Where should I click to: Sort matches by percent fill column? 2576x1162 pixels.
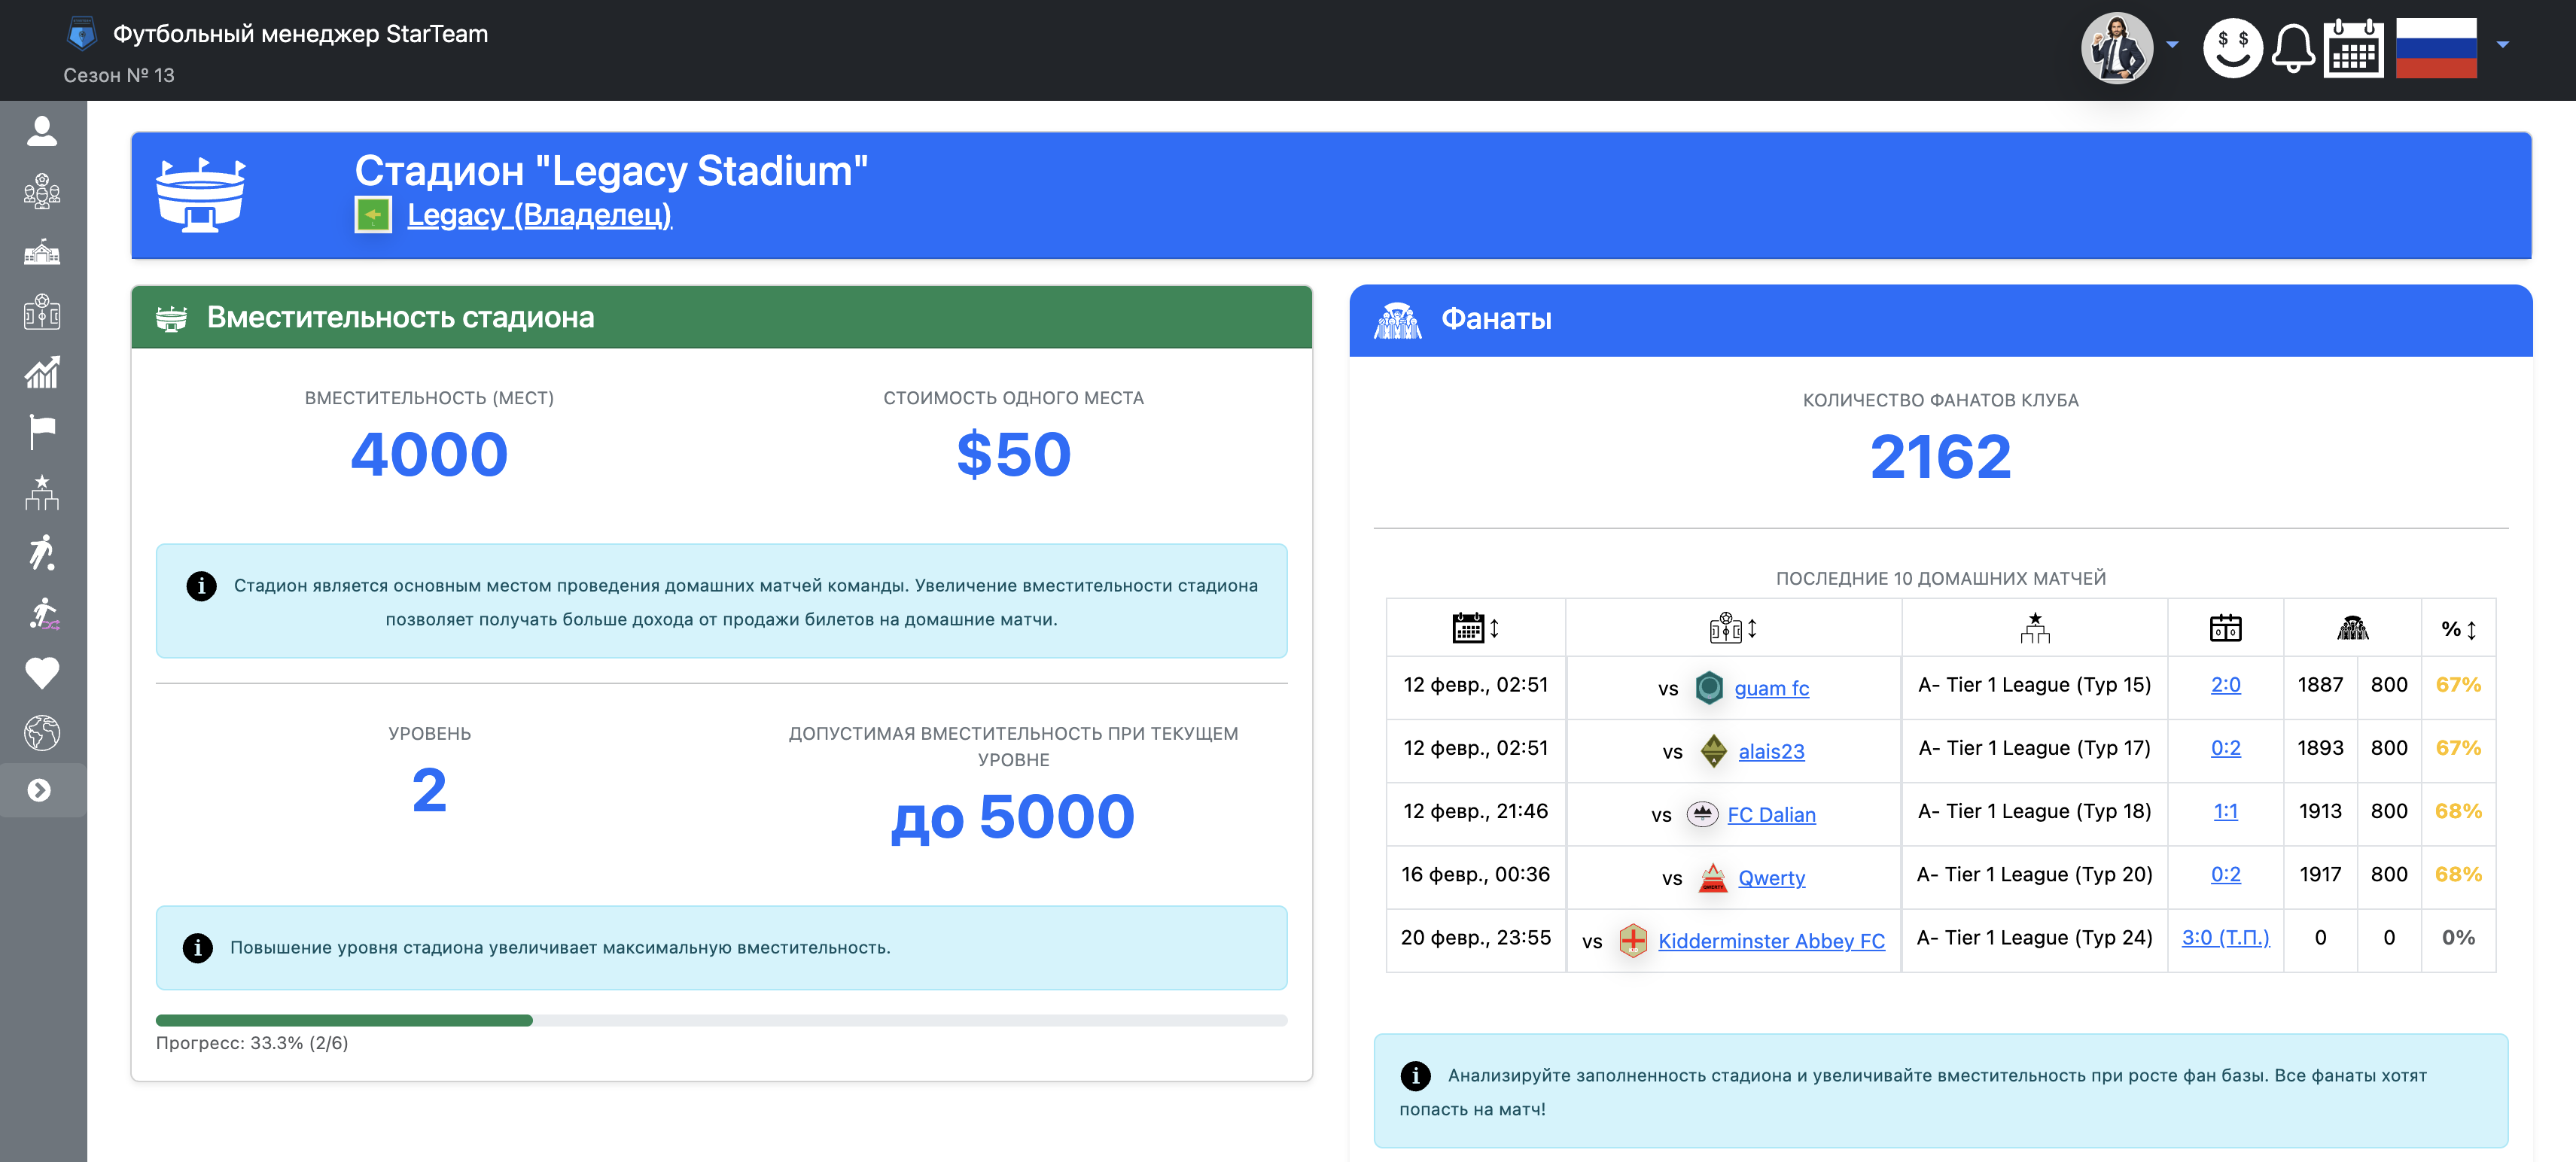pyautogui.click(x=2458, y=629)
